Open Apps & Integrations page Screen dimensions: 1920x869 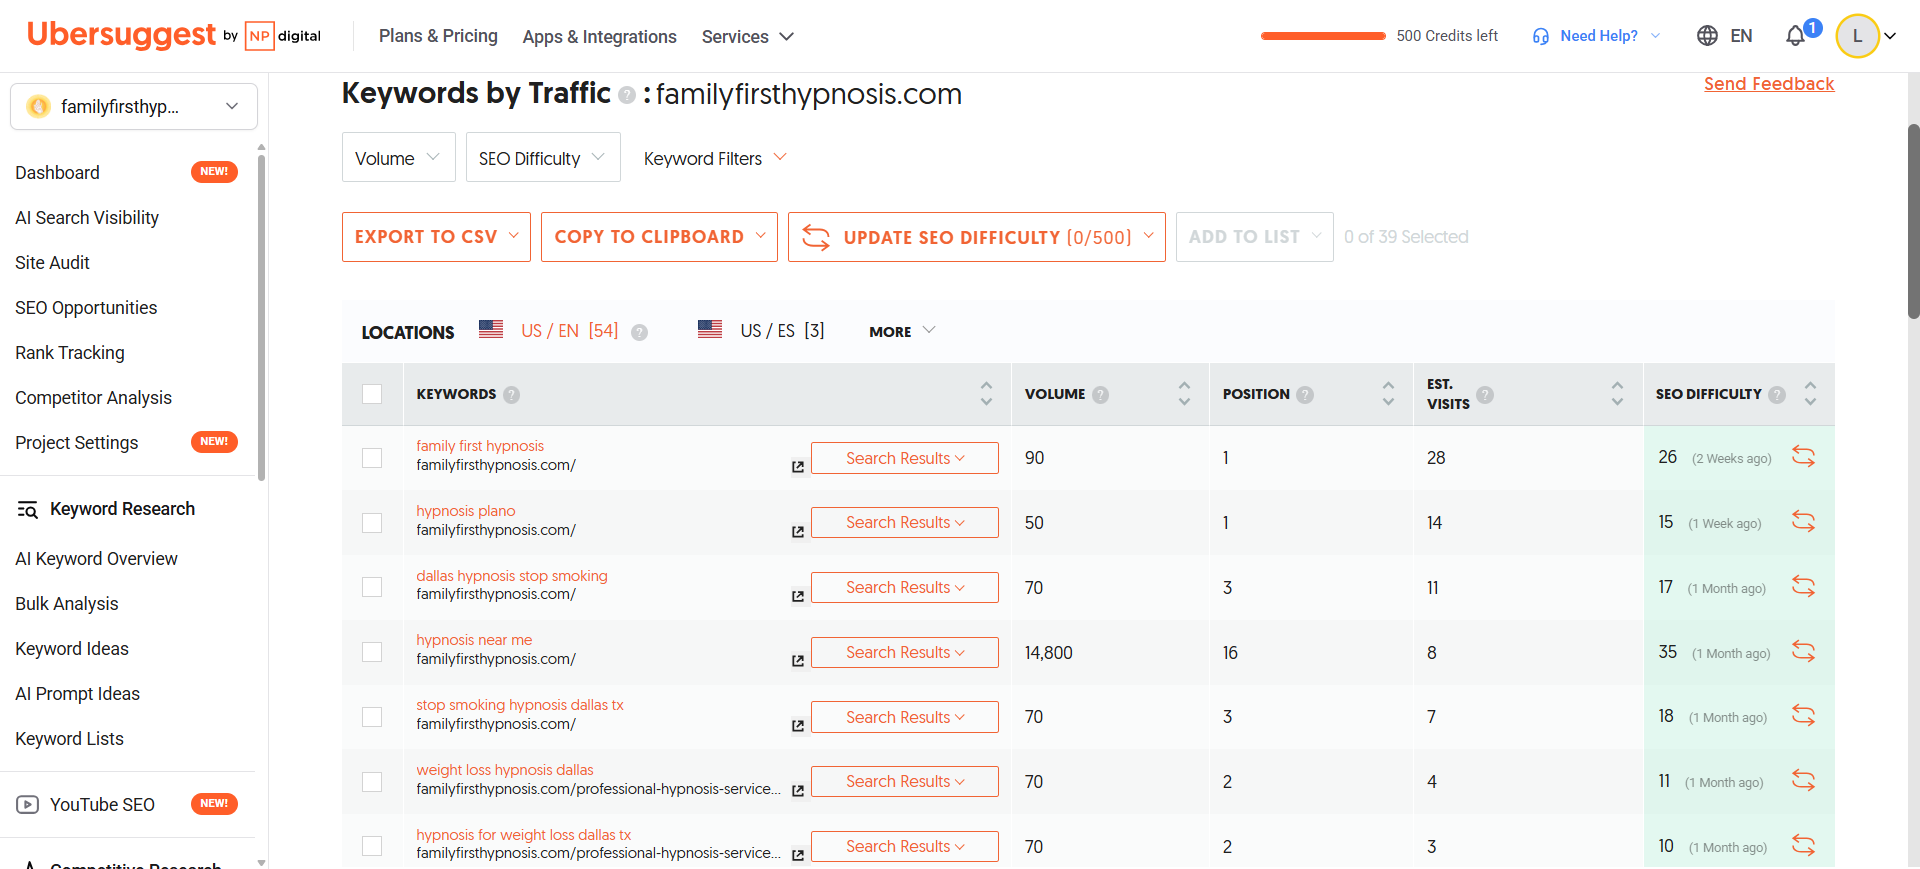coord(599,37)
